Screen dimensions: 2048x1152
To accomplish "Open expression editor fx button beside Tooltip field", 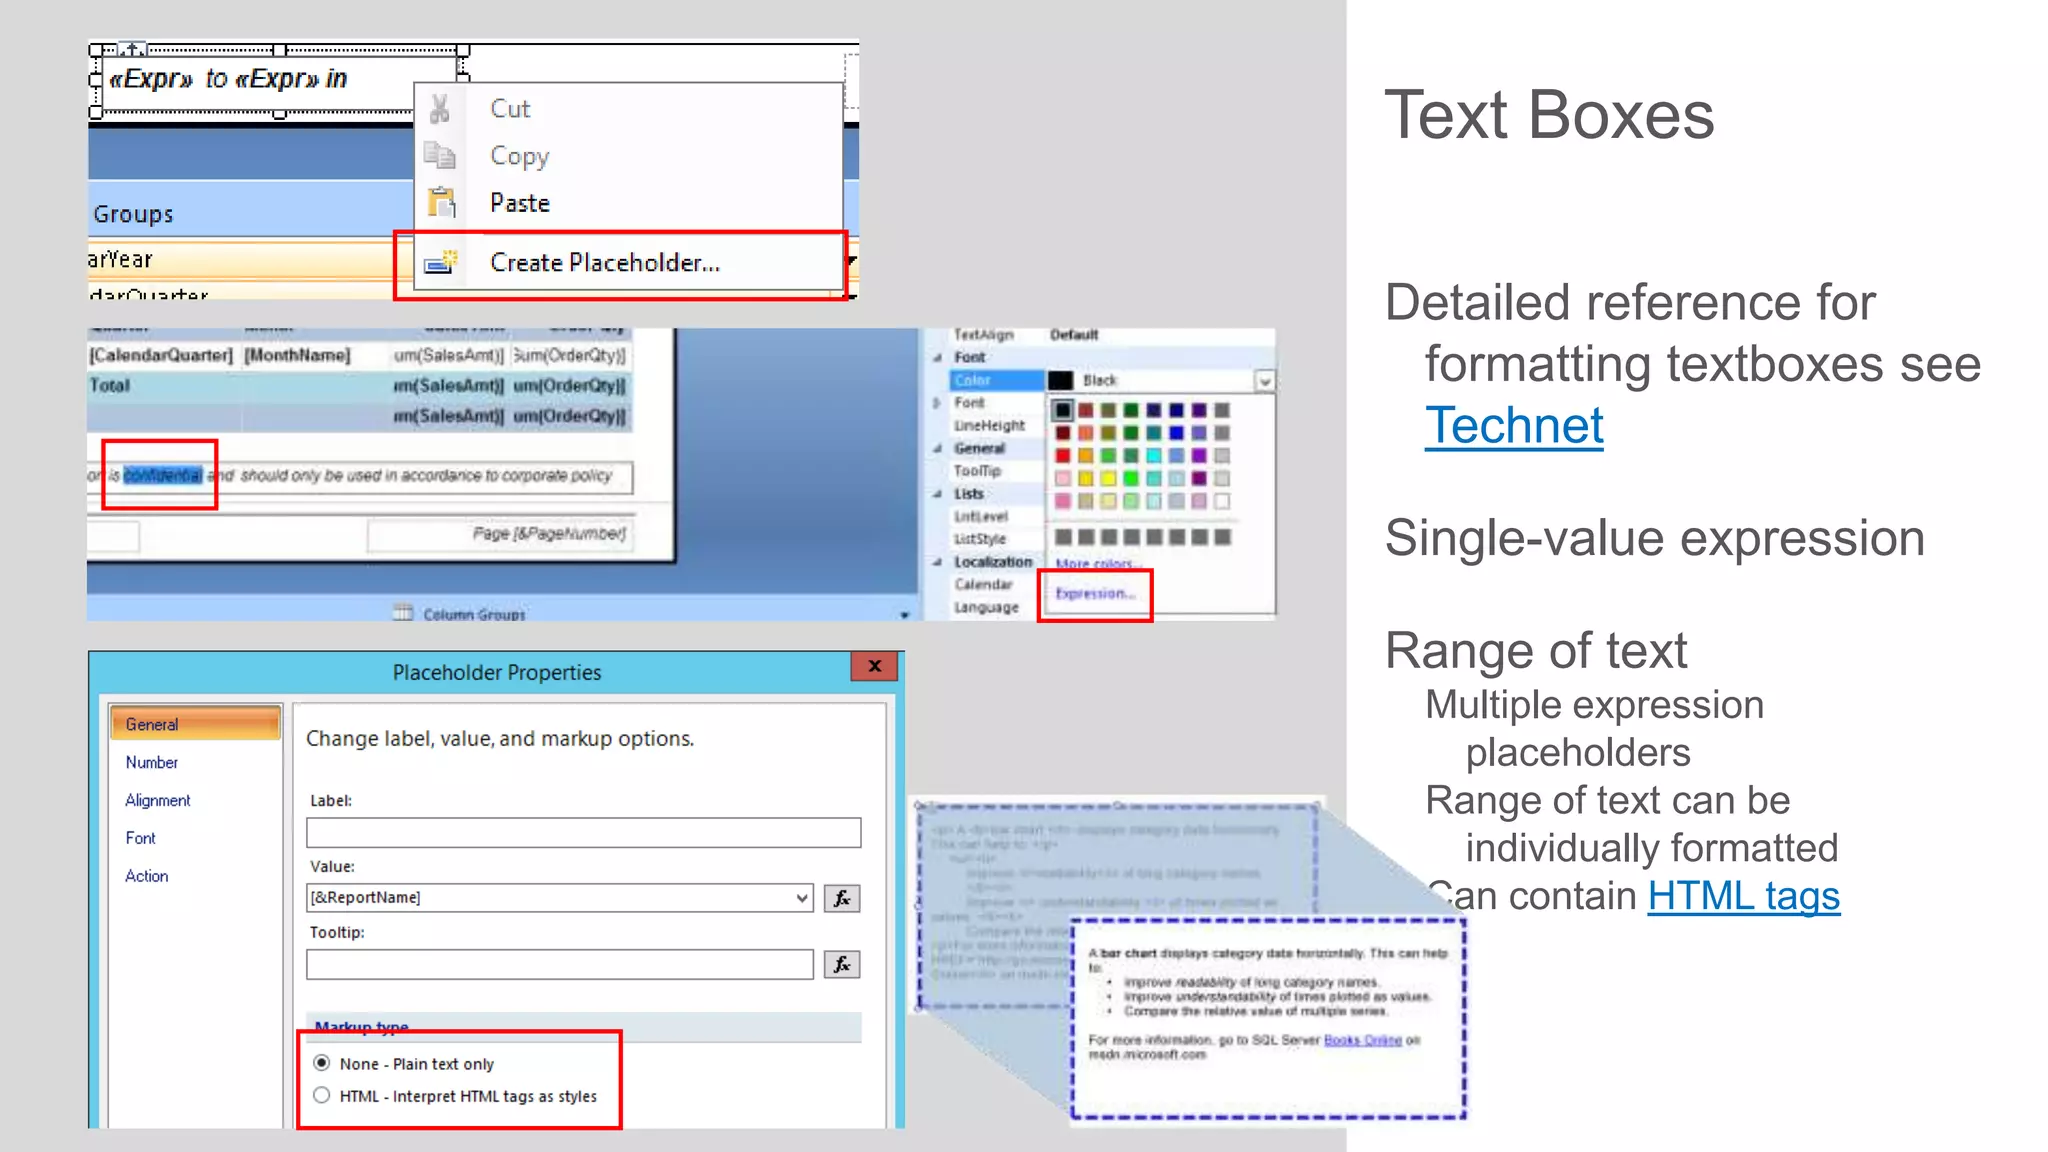I will coord(842,964).
